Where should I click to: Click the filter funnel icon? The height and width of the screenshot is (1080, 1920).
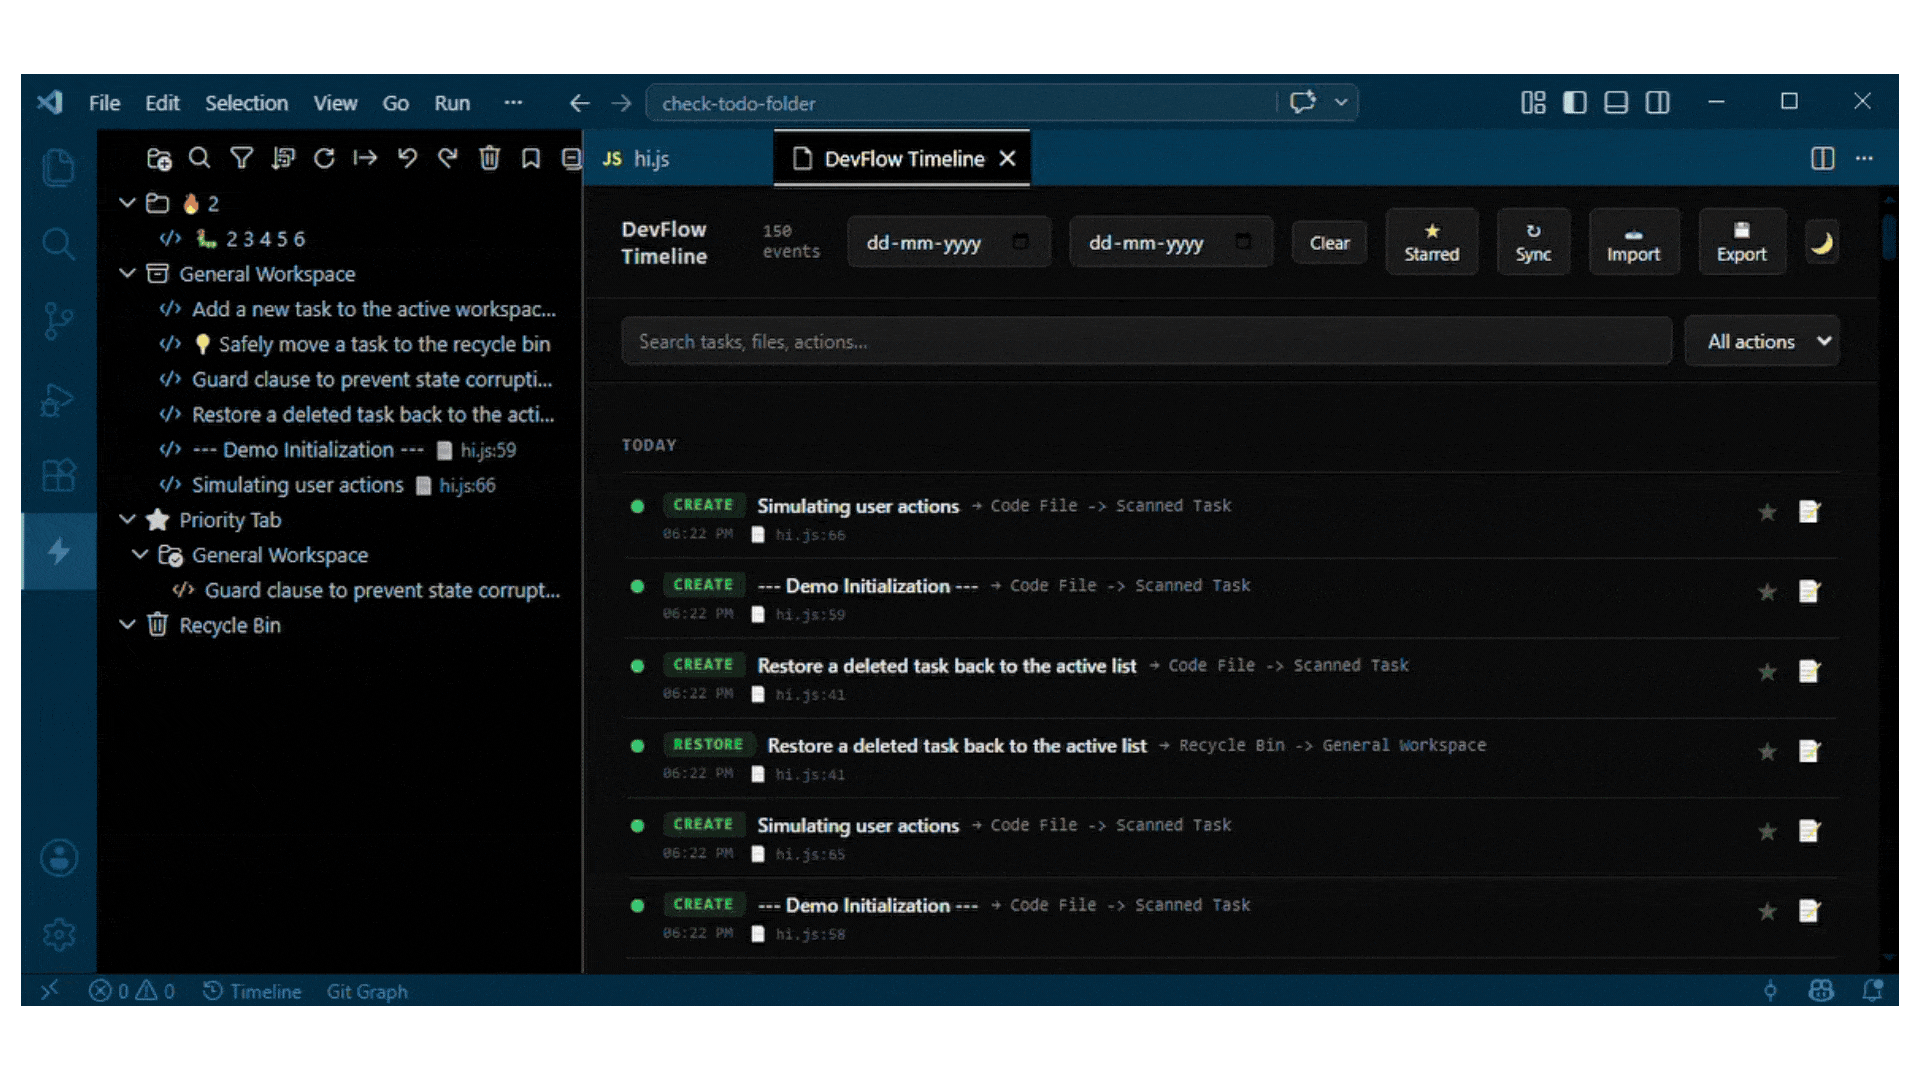click(241, 158)
